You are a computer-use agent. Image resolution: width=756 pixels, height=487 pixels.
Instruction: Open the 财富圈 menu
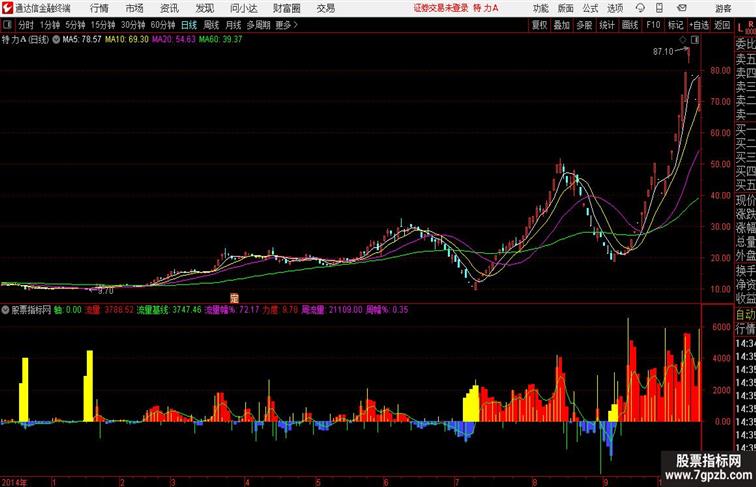pos(287,8)
